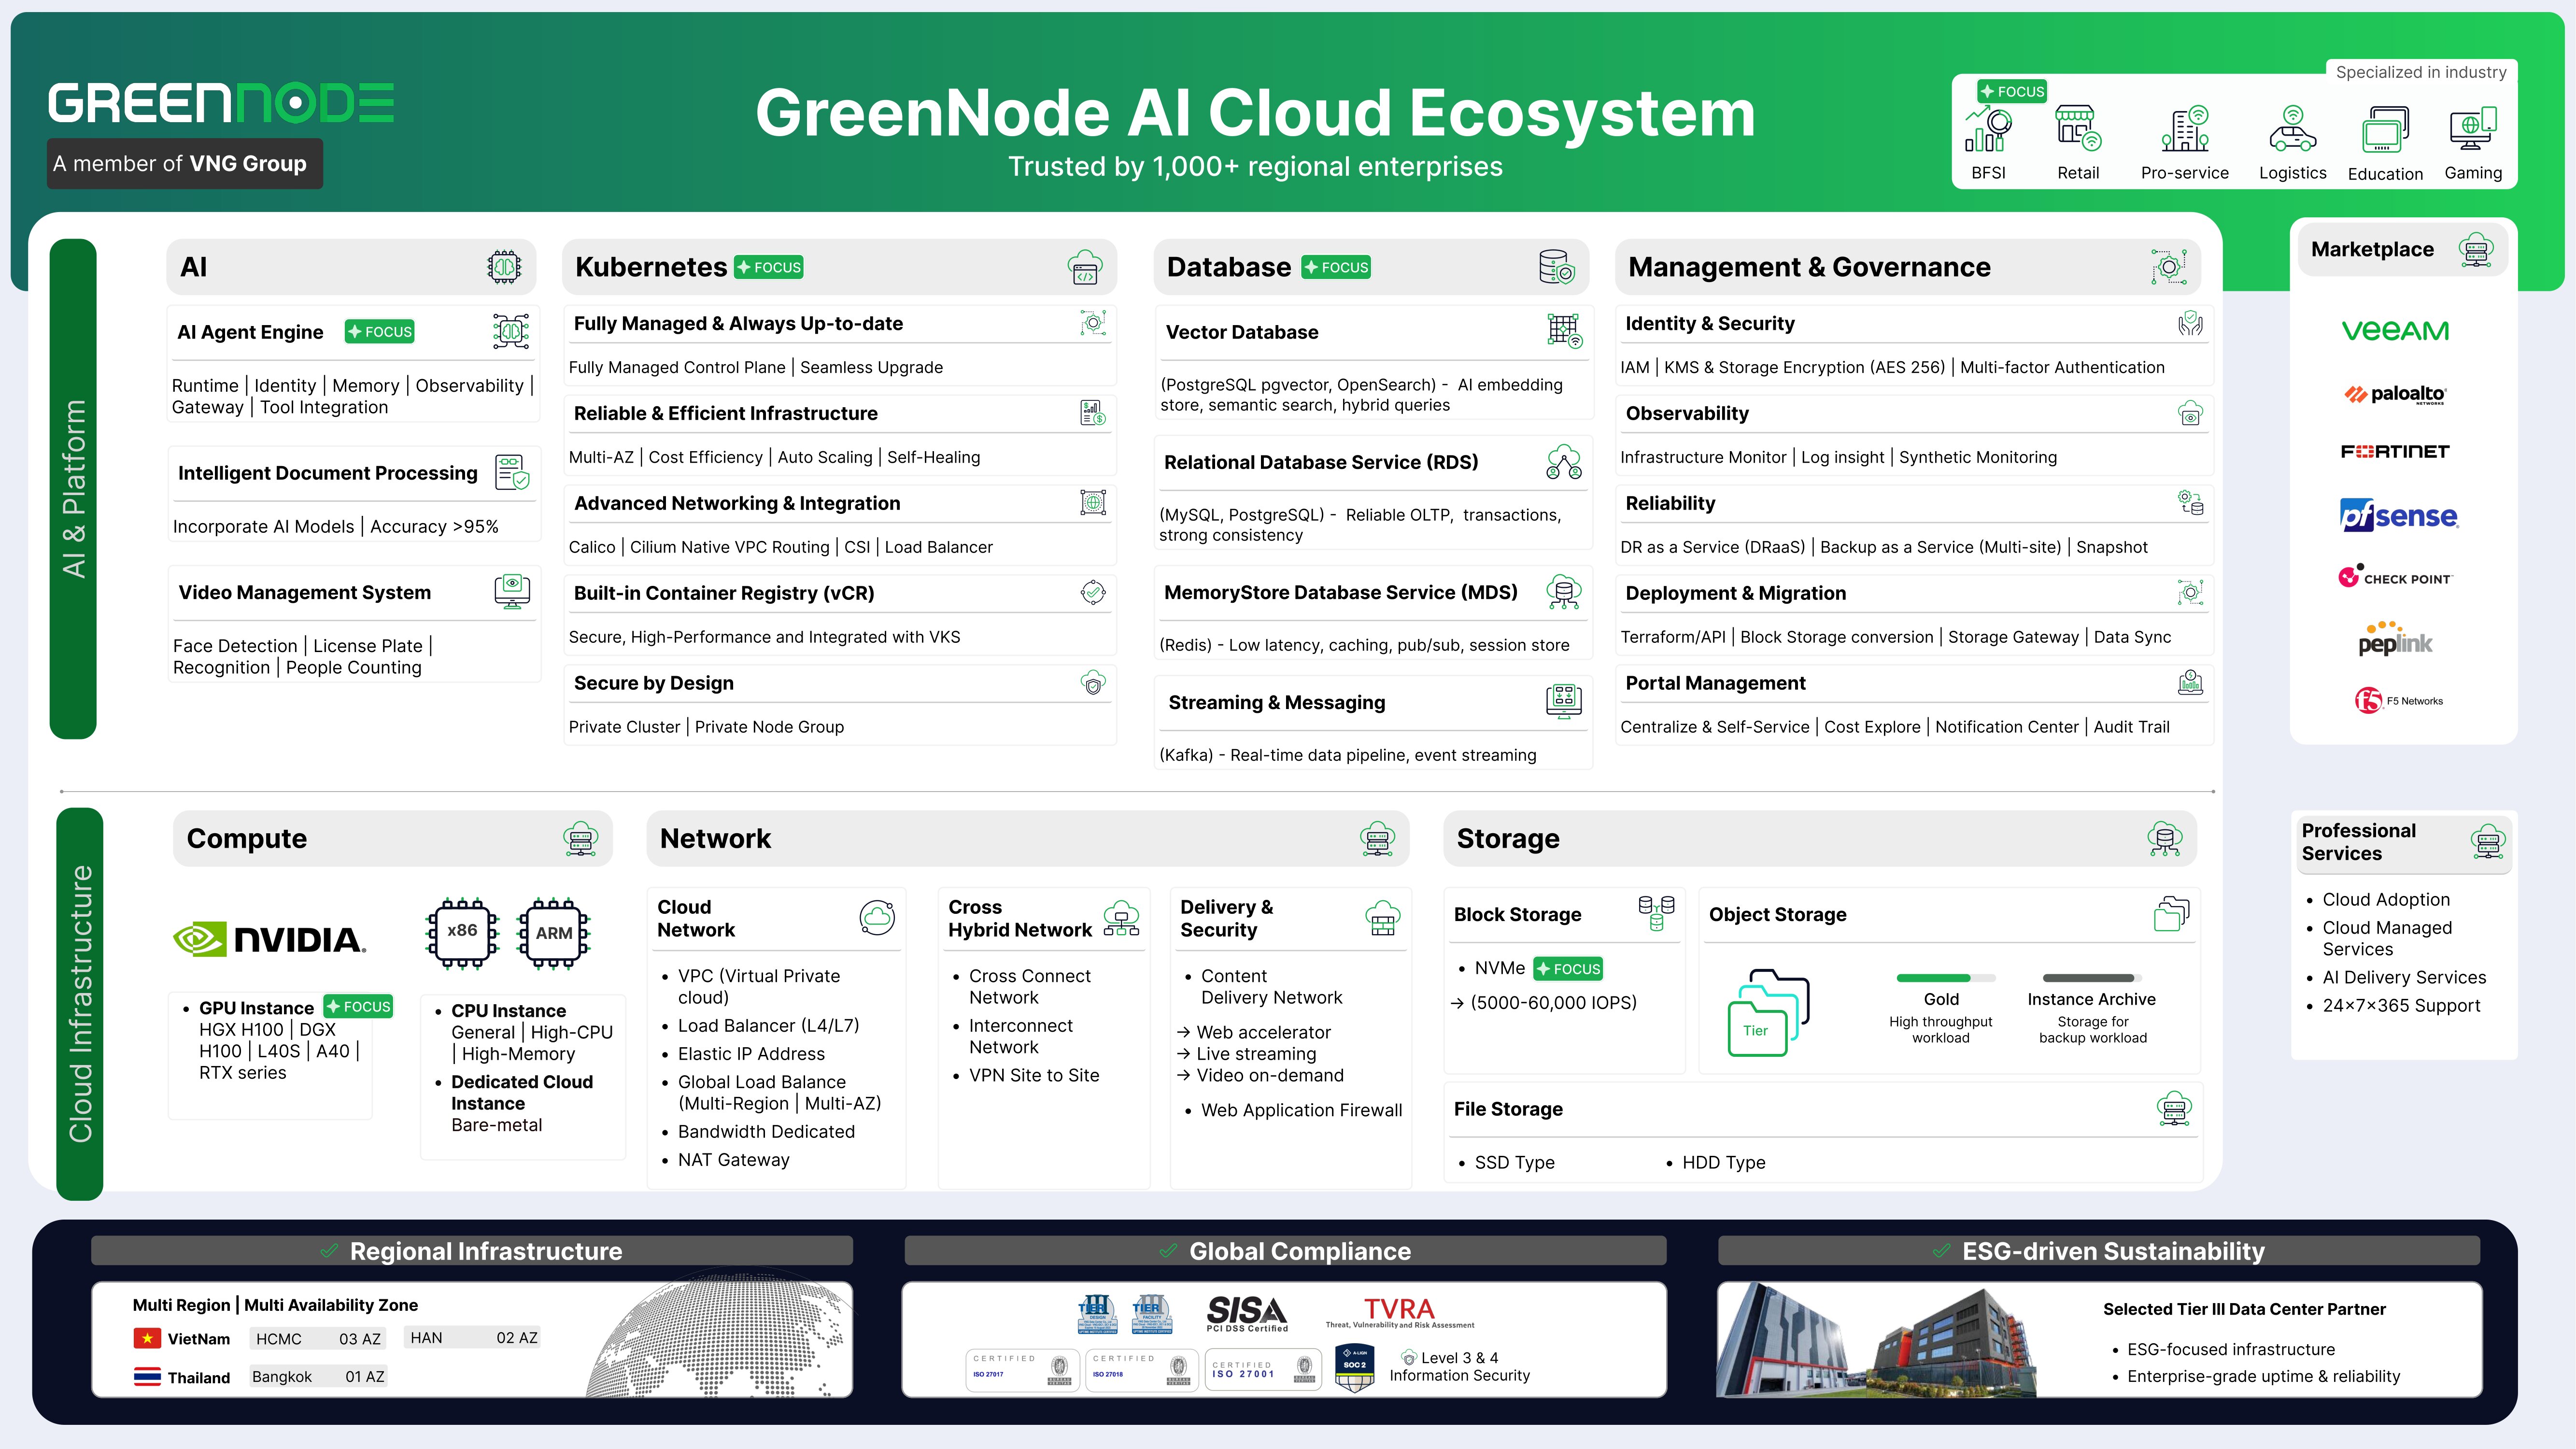Click the Cross Hybrid Network icon

click(x=1121, y=918)
